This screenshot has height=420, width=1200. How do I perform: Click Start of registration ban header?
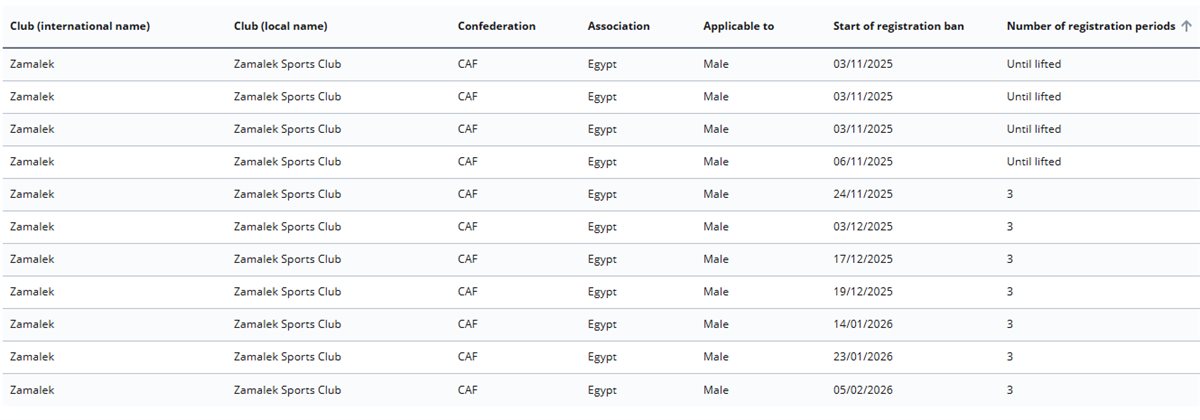point(899,26)
